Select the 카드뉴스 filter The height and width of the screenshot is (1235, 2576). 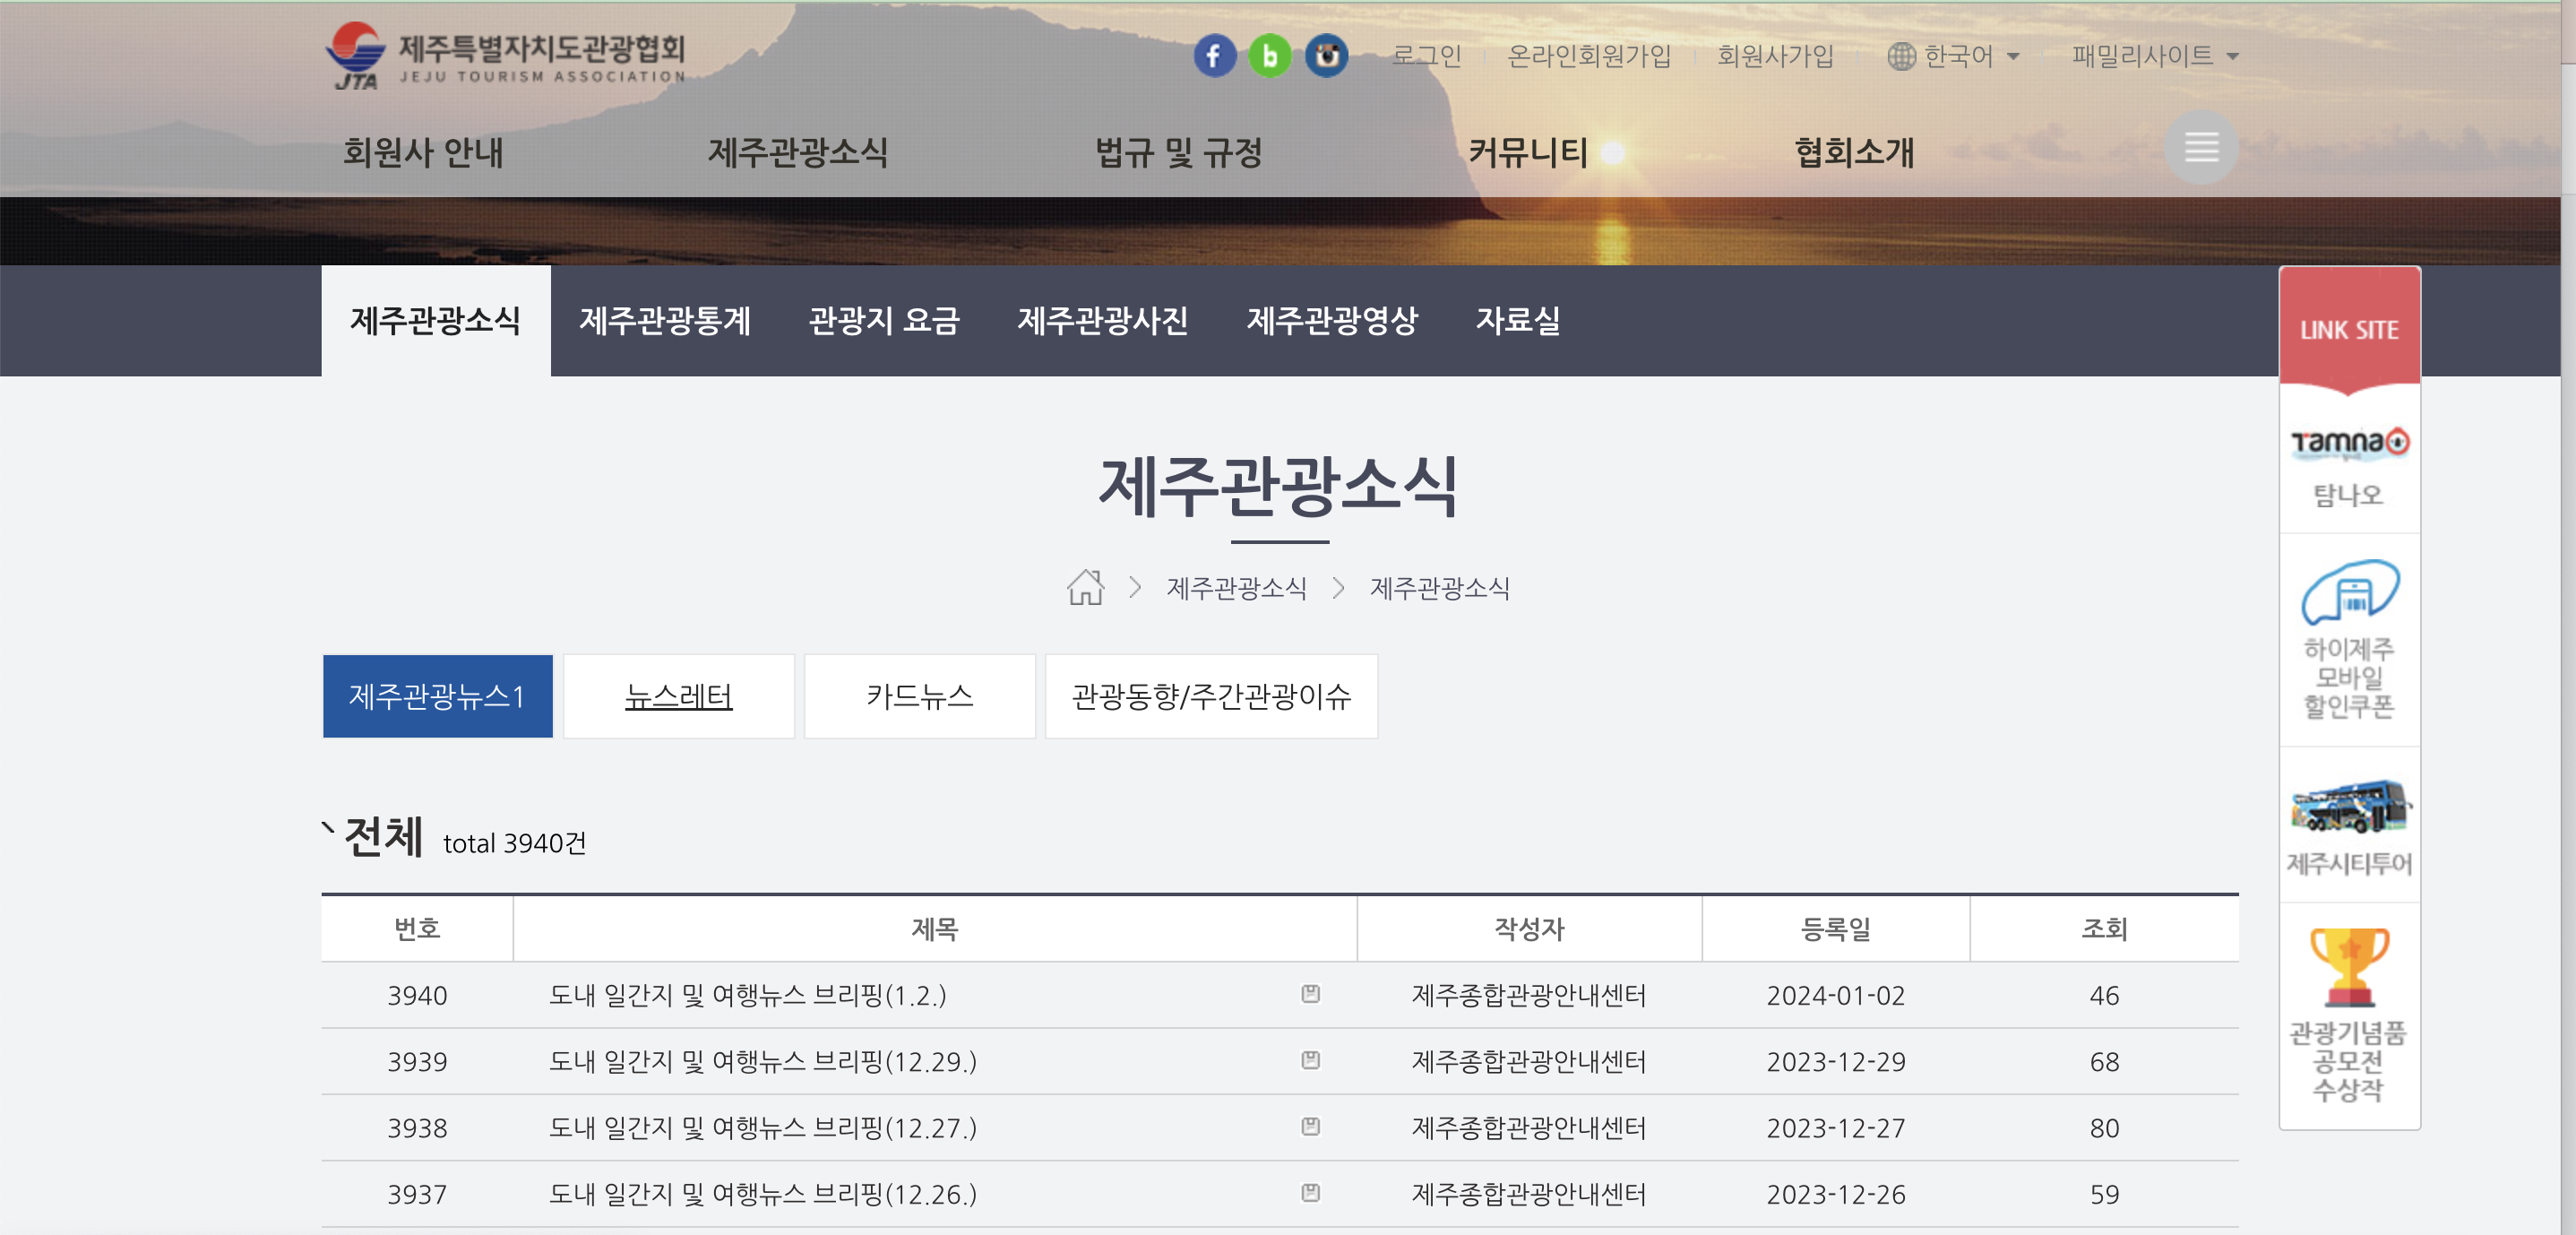pyautogui.click(x=918, y=696)
